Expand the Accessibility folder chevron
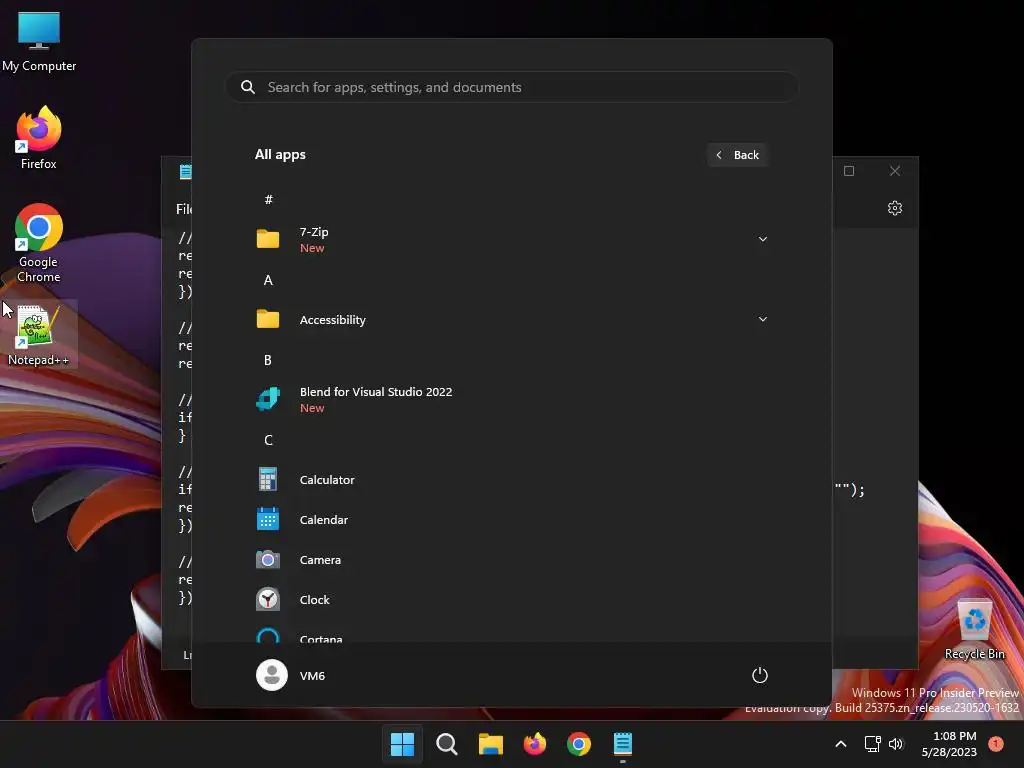Screen dimensions: 1024x768 [762, 319]
